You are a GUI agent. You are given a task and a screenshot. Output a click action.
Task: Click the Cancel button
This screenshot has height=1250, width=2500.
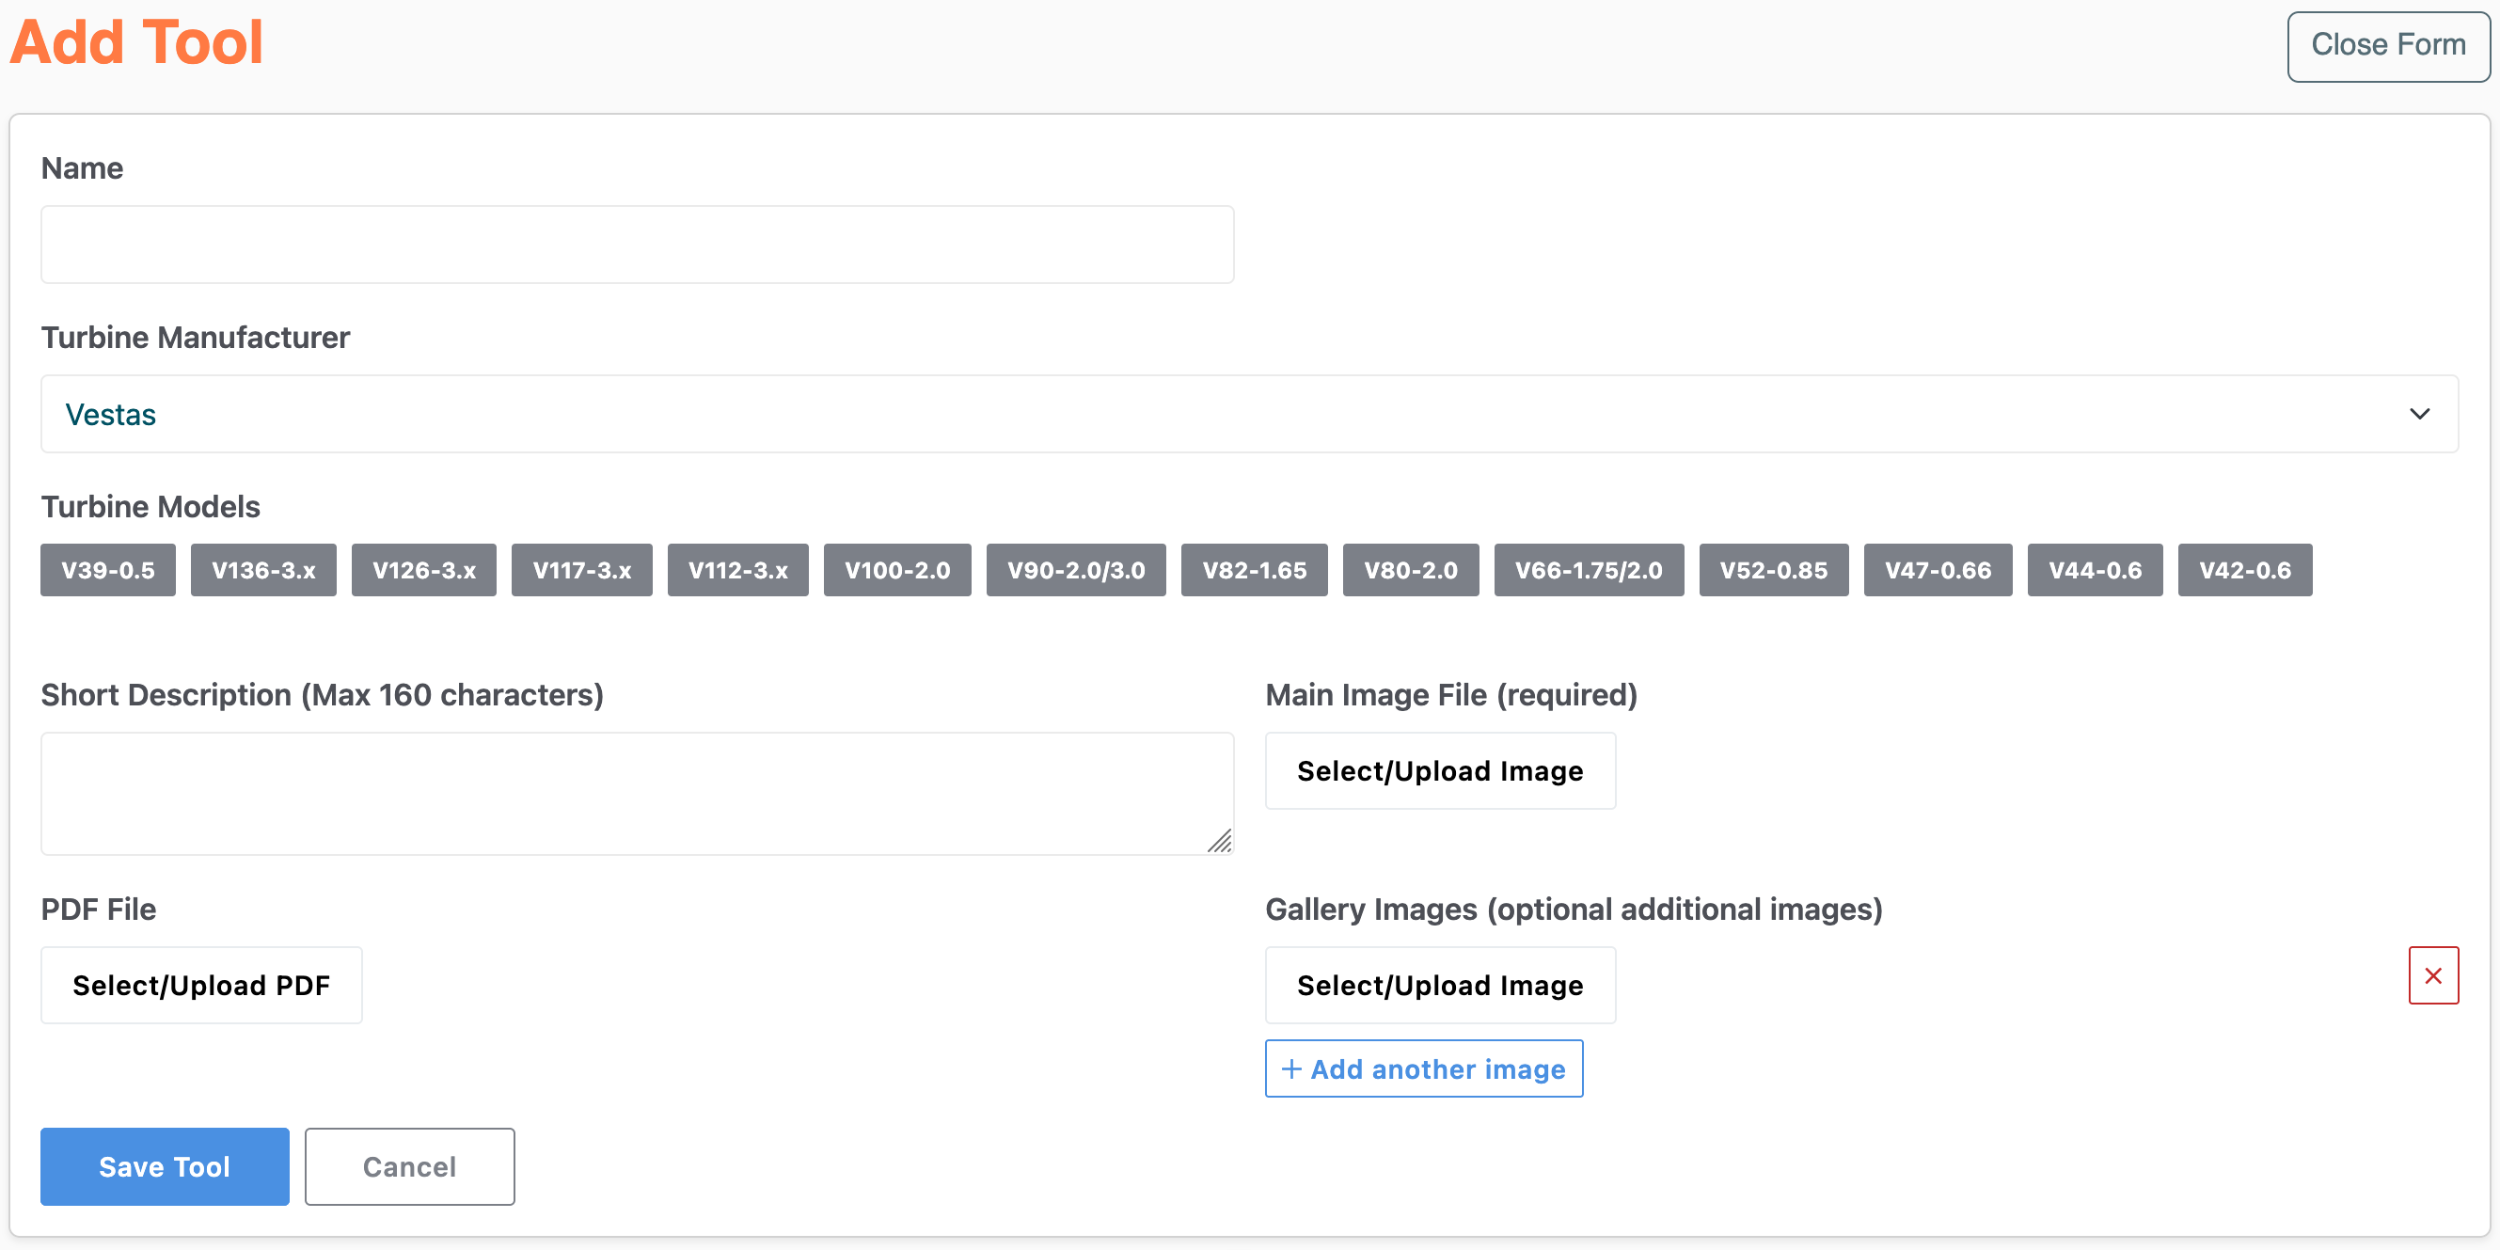(409, 1166)
